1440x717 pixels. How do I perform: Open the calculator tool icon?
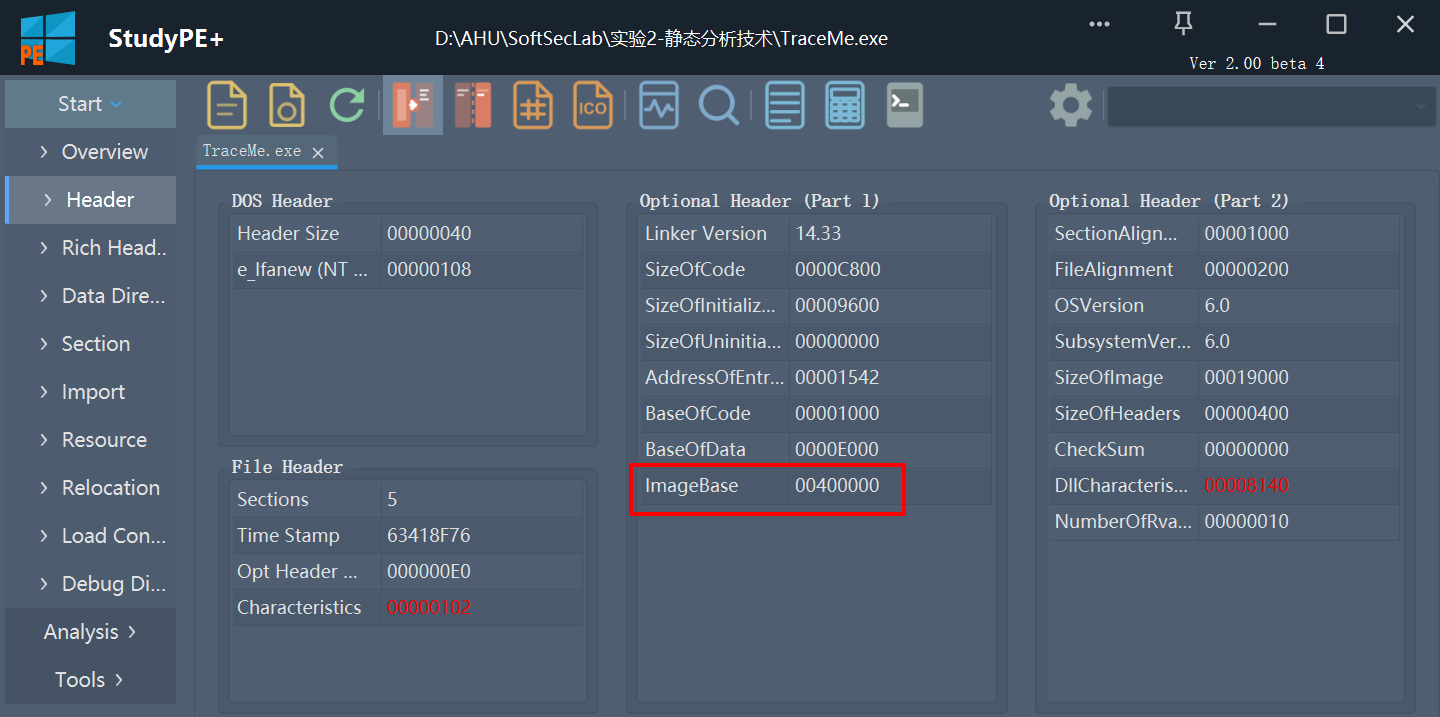point(845,105)
